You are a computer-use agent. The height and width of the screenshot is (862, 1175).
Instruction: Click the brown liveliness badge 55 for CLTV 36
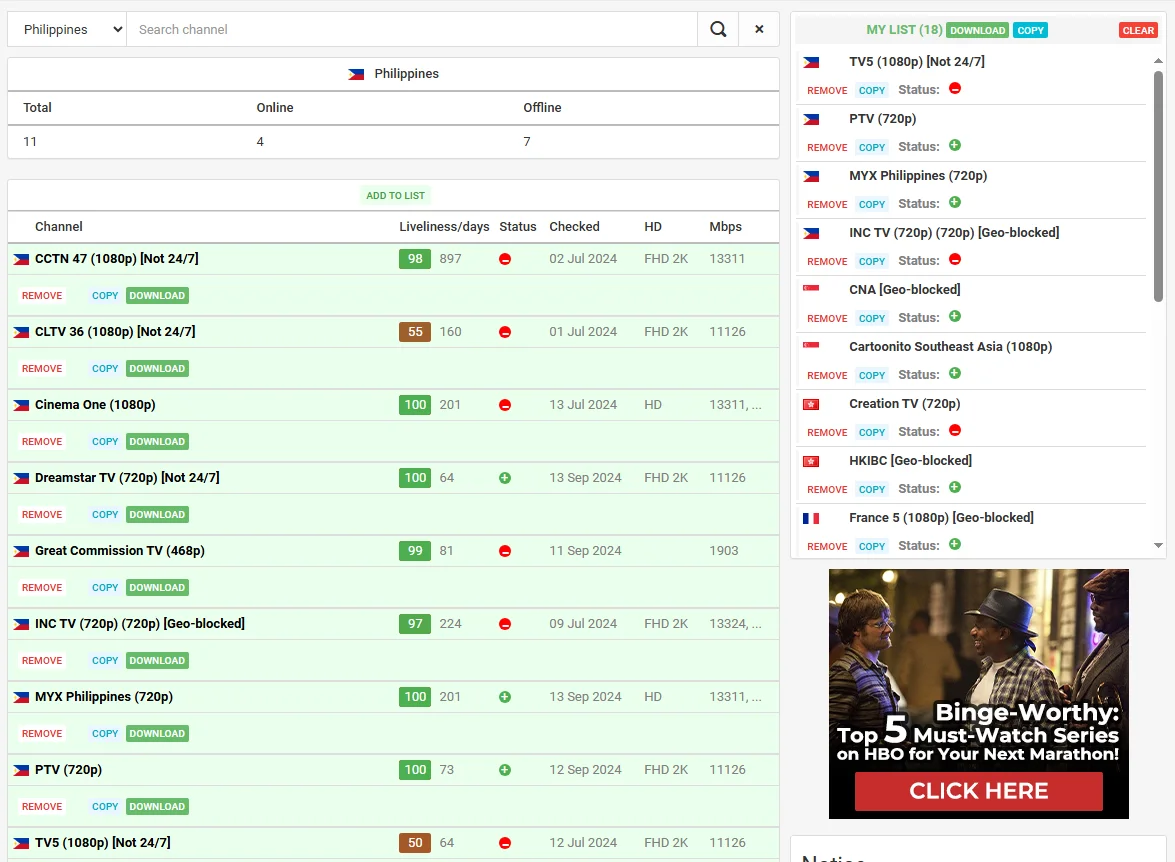click(x=415, y=331)
